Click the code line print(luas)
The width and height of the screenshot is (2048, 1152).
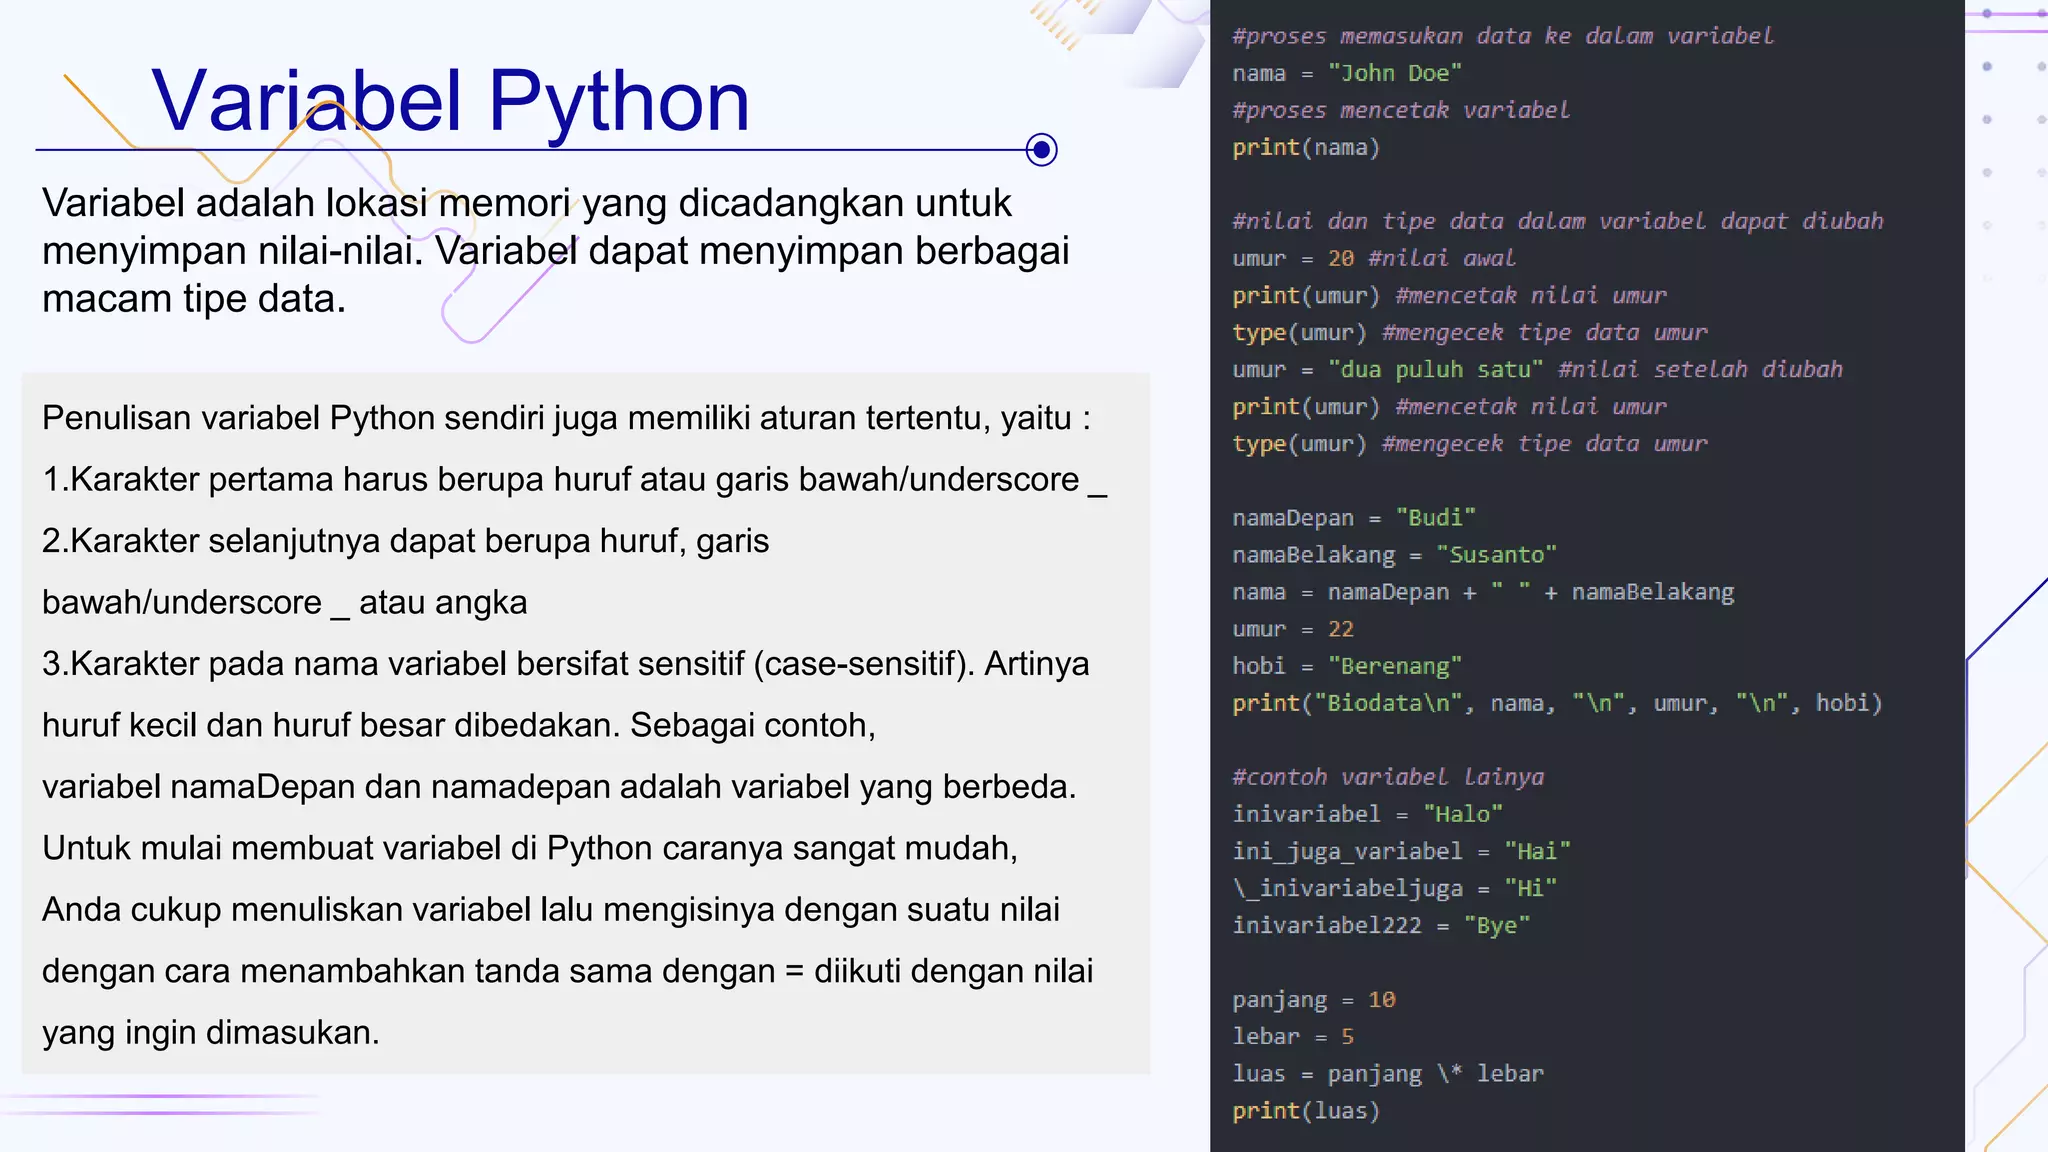(x=1306, y=1111)
